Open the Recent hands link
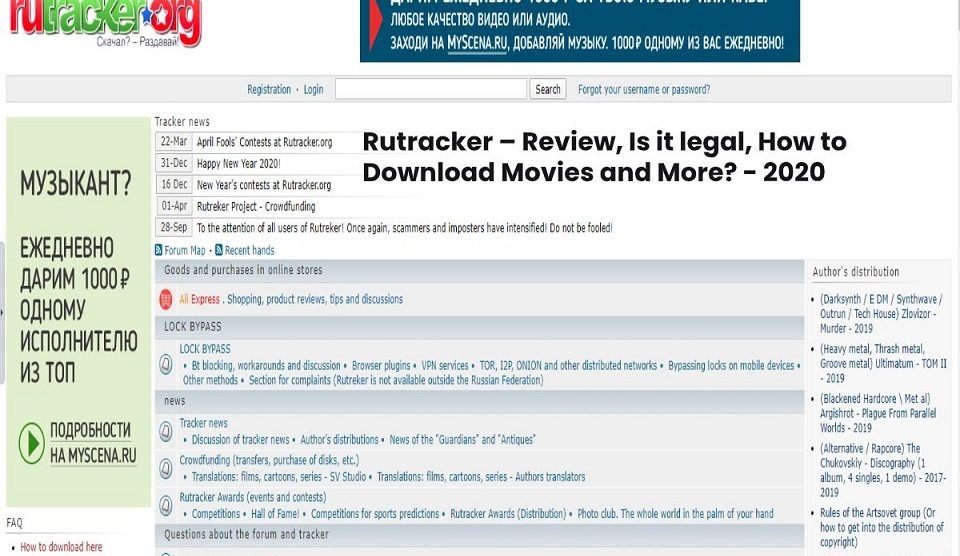 (x=249, y=250)
